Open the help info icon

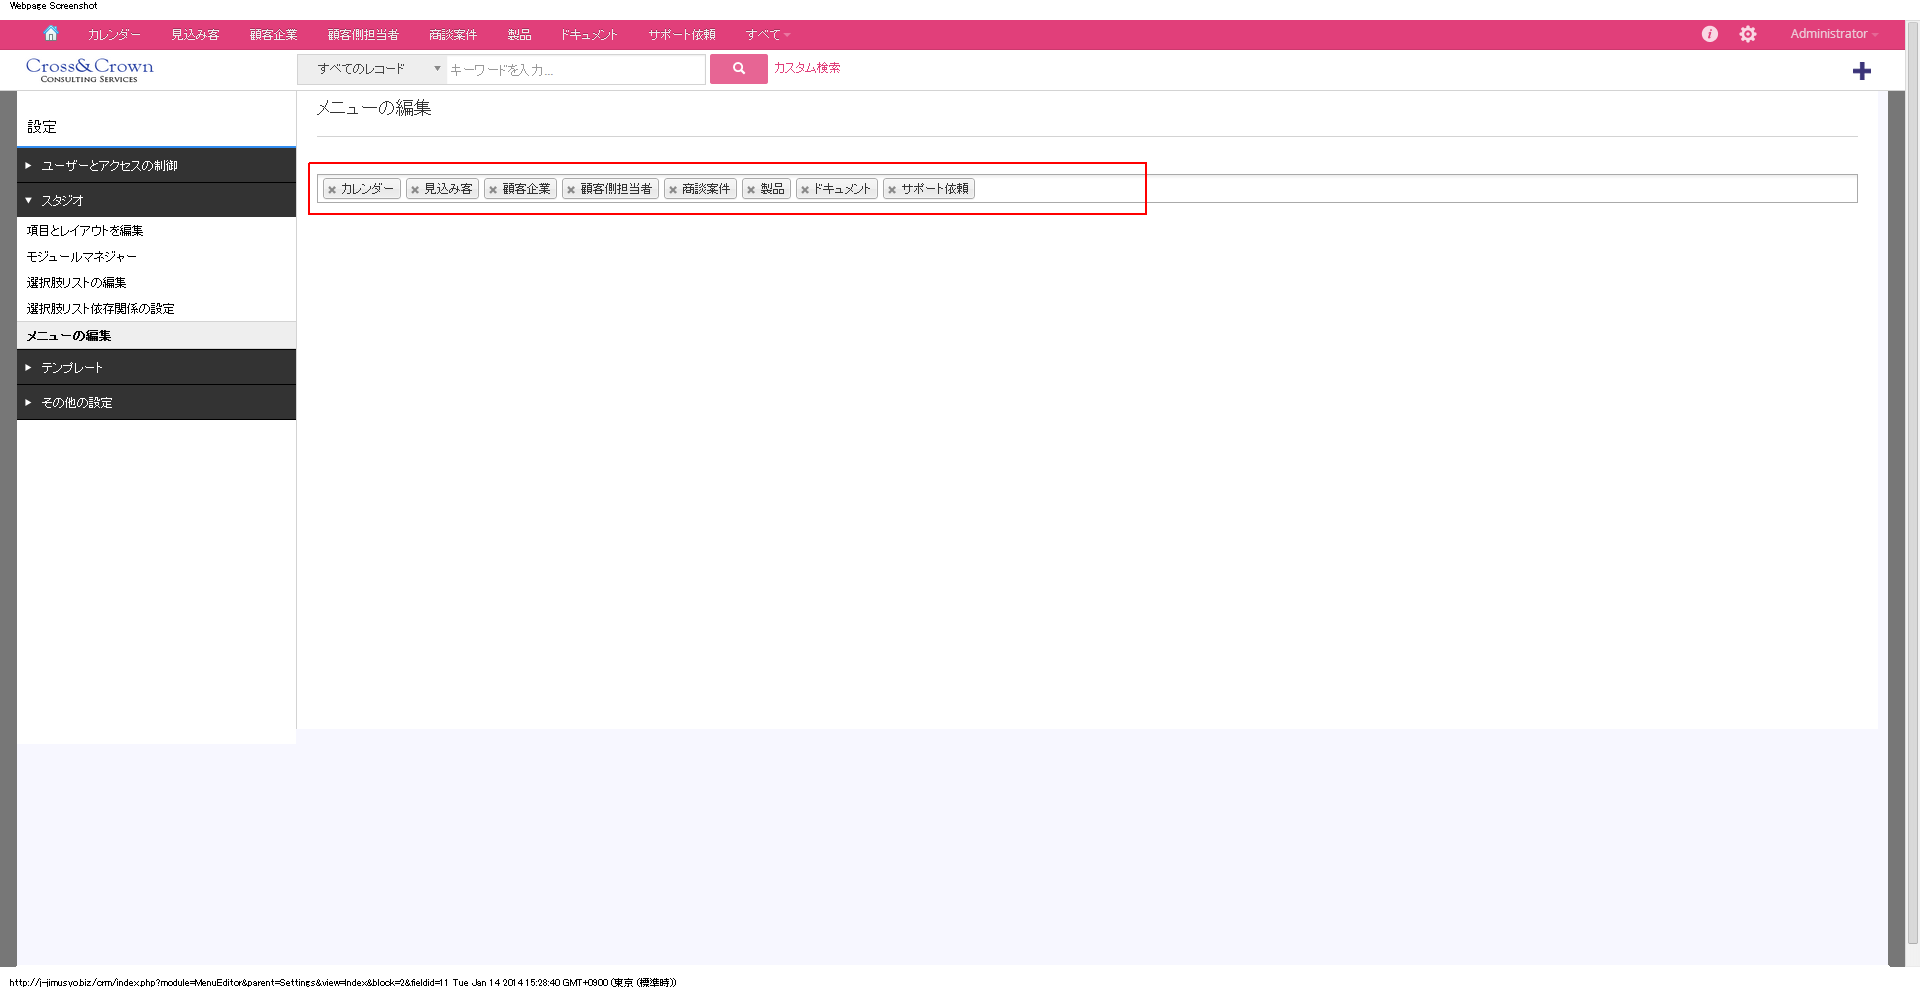click(1710, 33)
